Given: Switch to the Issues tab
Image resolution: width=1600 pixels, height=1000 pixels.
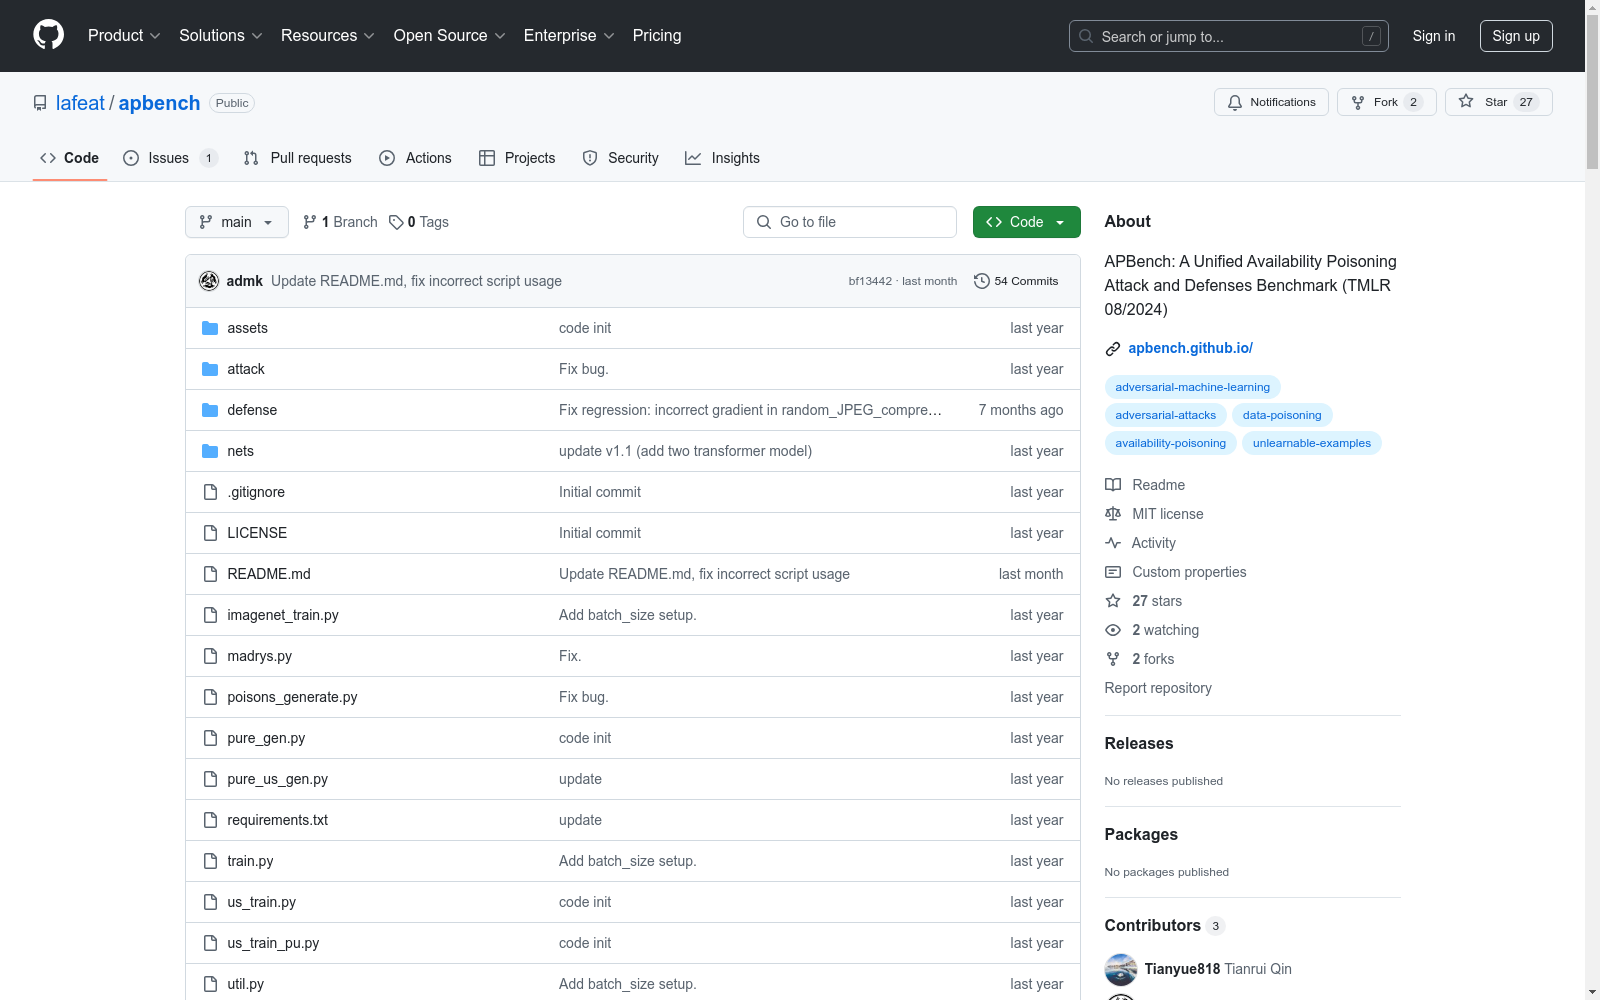Looking at the screenshot, I should point(168,158).
